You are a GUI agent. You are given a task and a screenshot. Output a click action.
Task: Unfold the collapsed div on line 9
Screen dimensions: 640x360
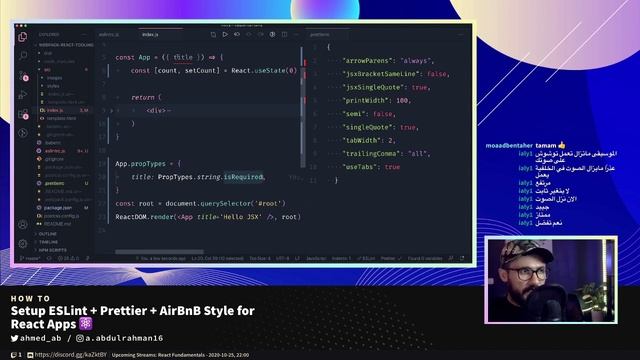coord(111,111)
